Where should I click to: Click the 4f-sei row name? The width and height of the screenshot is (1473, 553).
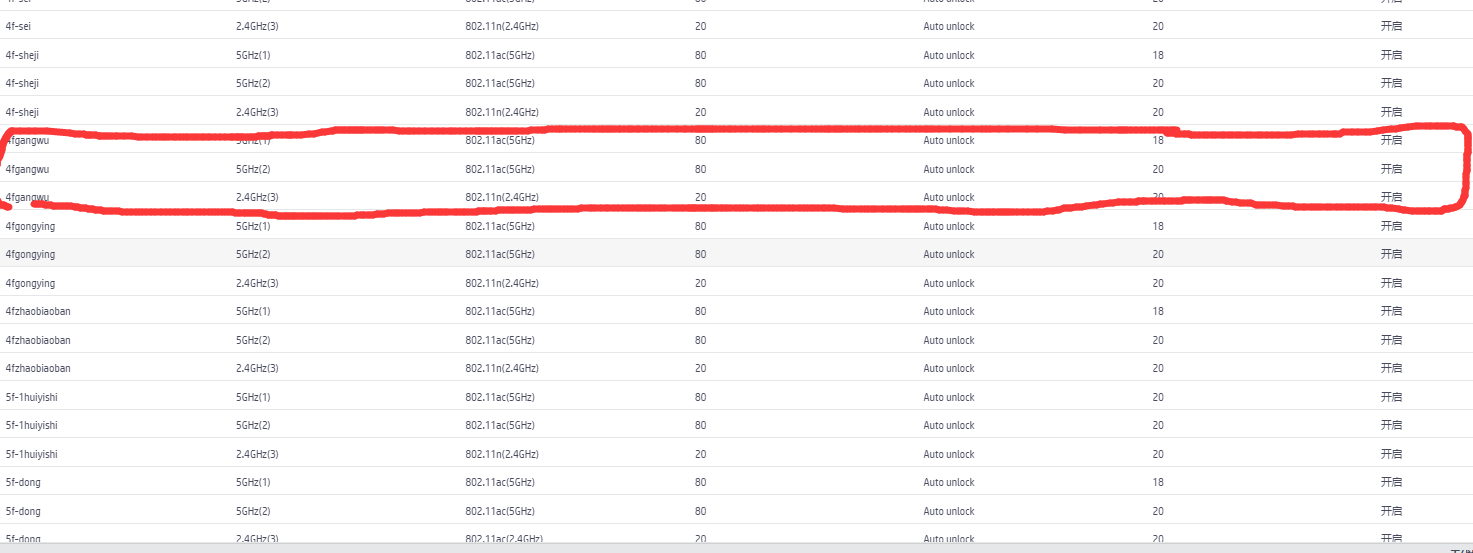click(18, 26)
